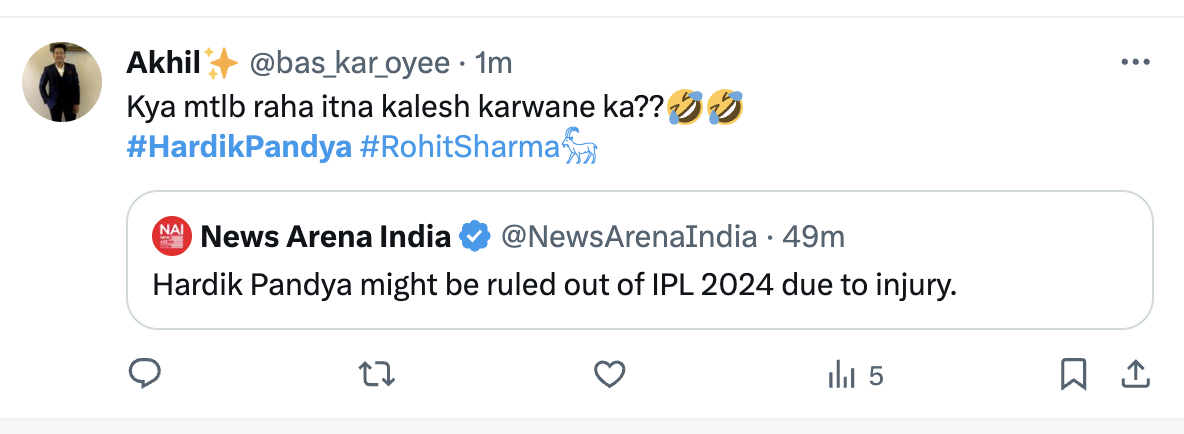Click the @bas_kar_oyee handle

(x=348, y=63)
